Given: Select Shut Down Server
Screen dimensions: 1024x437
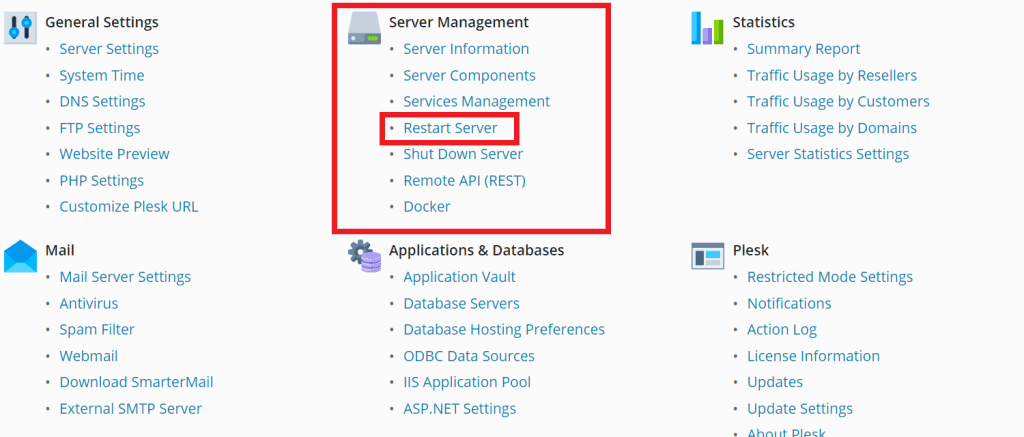Looking at the screenshot, I should (x=463, y=154).
